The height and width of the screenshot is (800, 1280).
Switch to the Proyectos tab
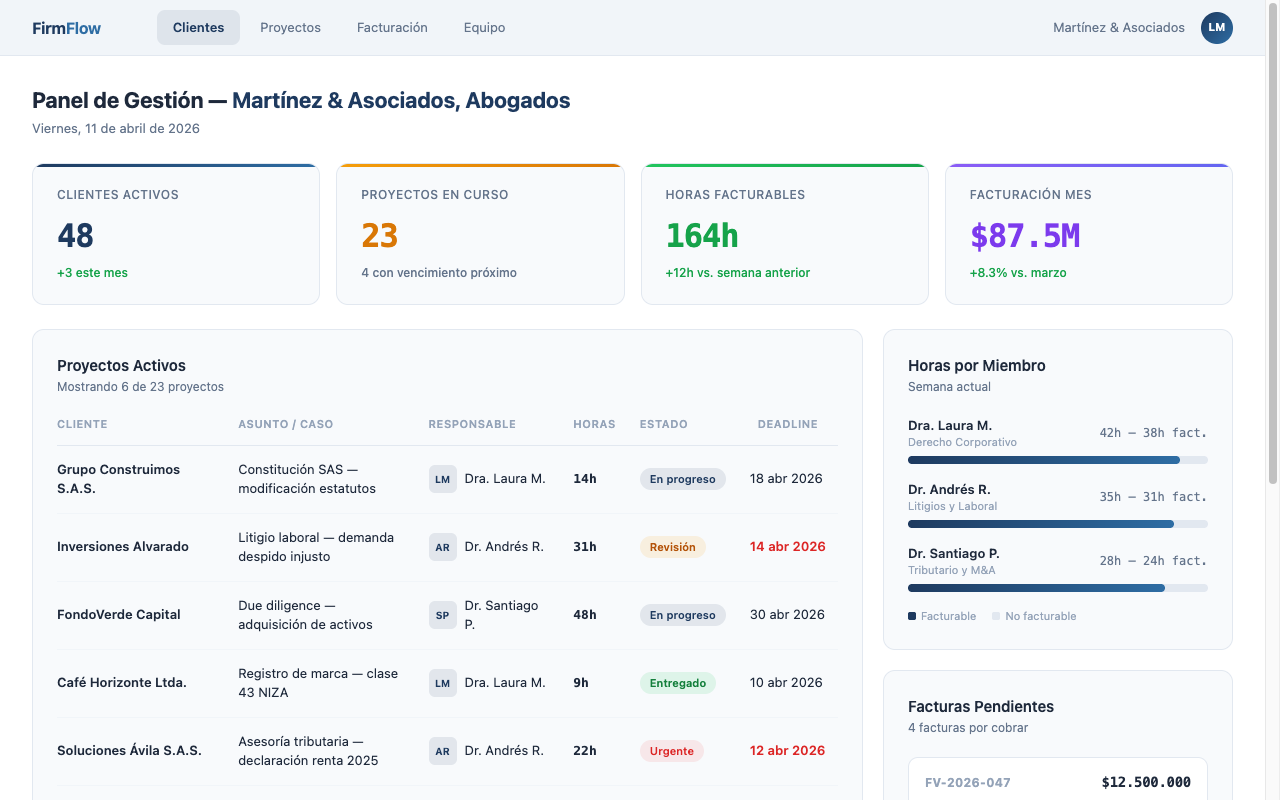(290, 27)
